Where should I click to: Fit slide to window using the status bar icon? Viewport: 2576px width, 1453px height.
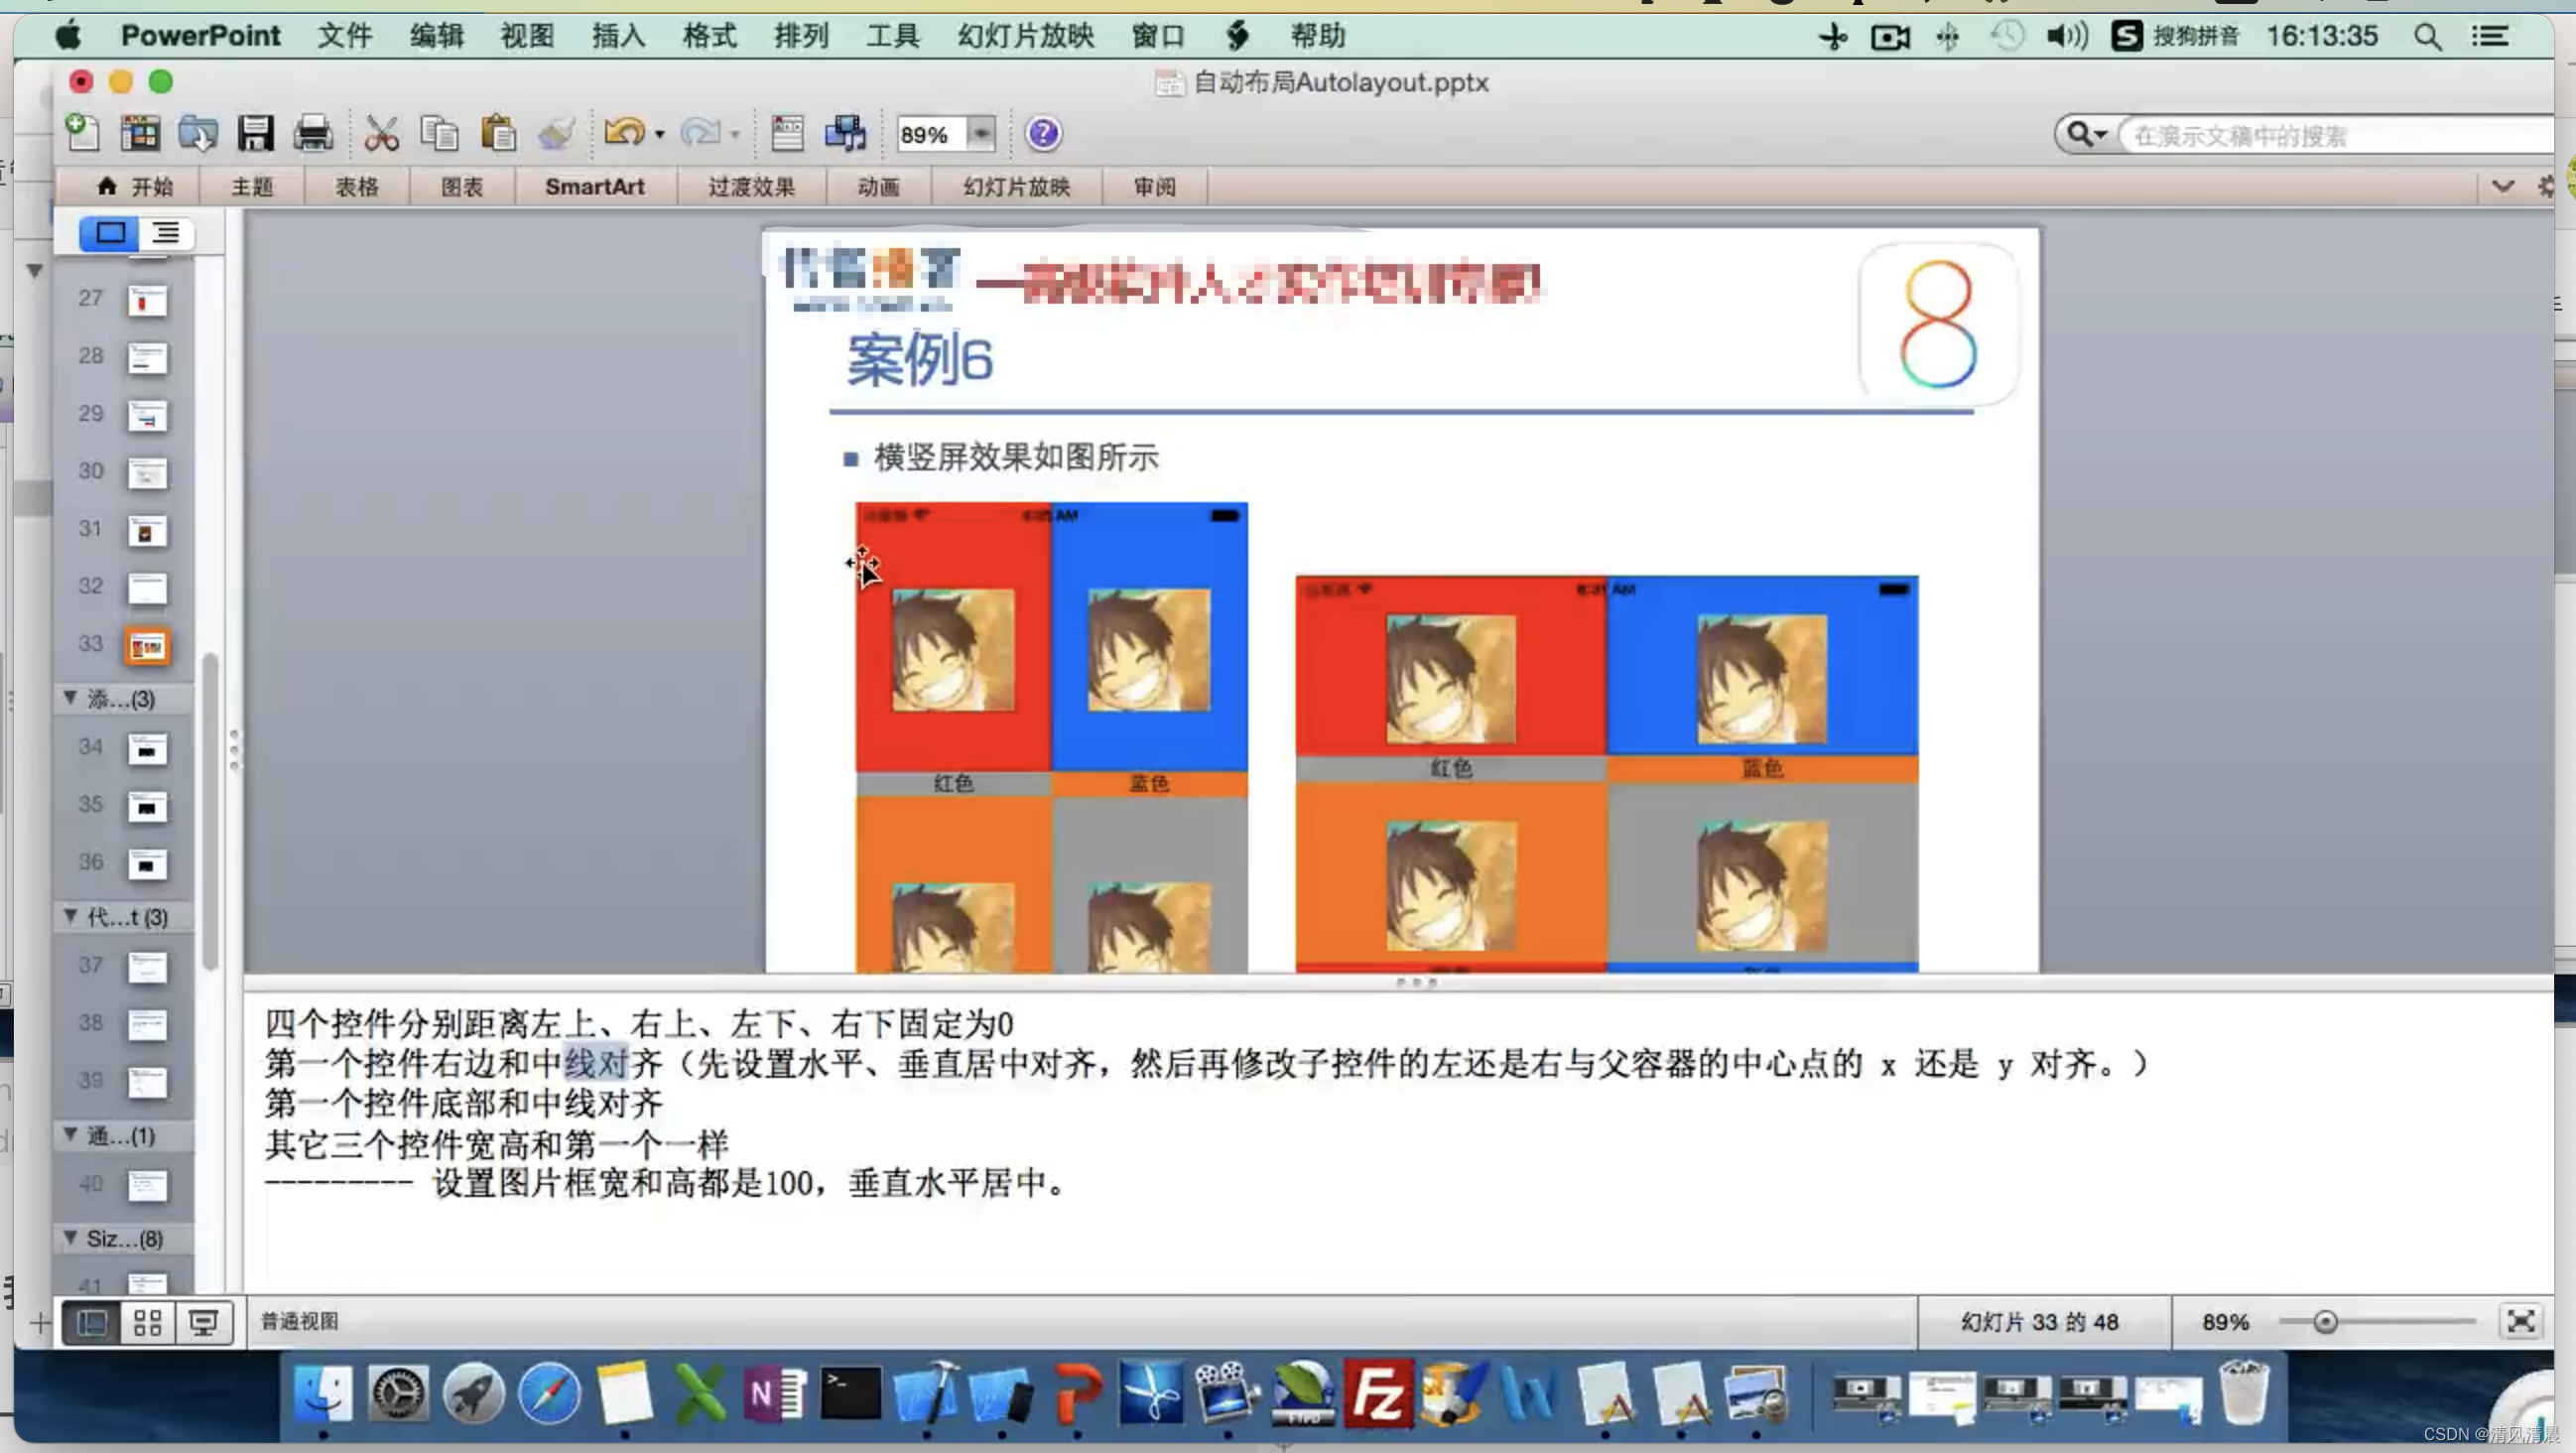2521,1322
